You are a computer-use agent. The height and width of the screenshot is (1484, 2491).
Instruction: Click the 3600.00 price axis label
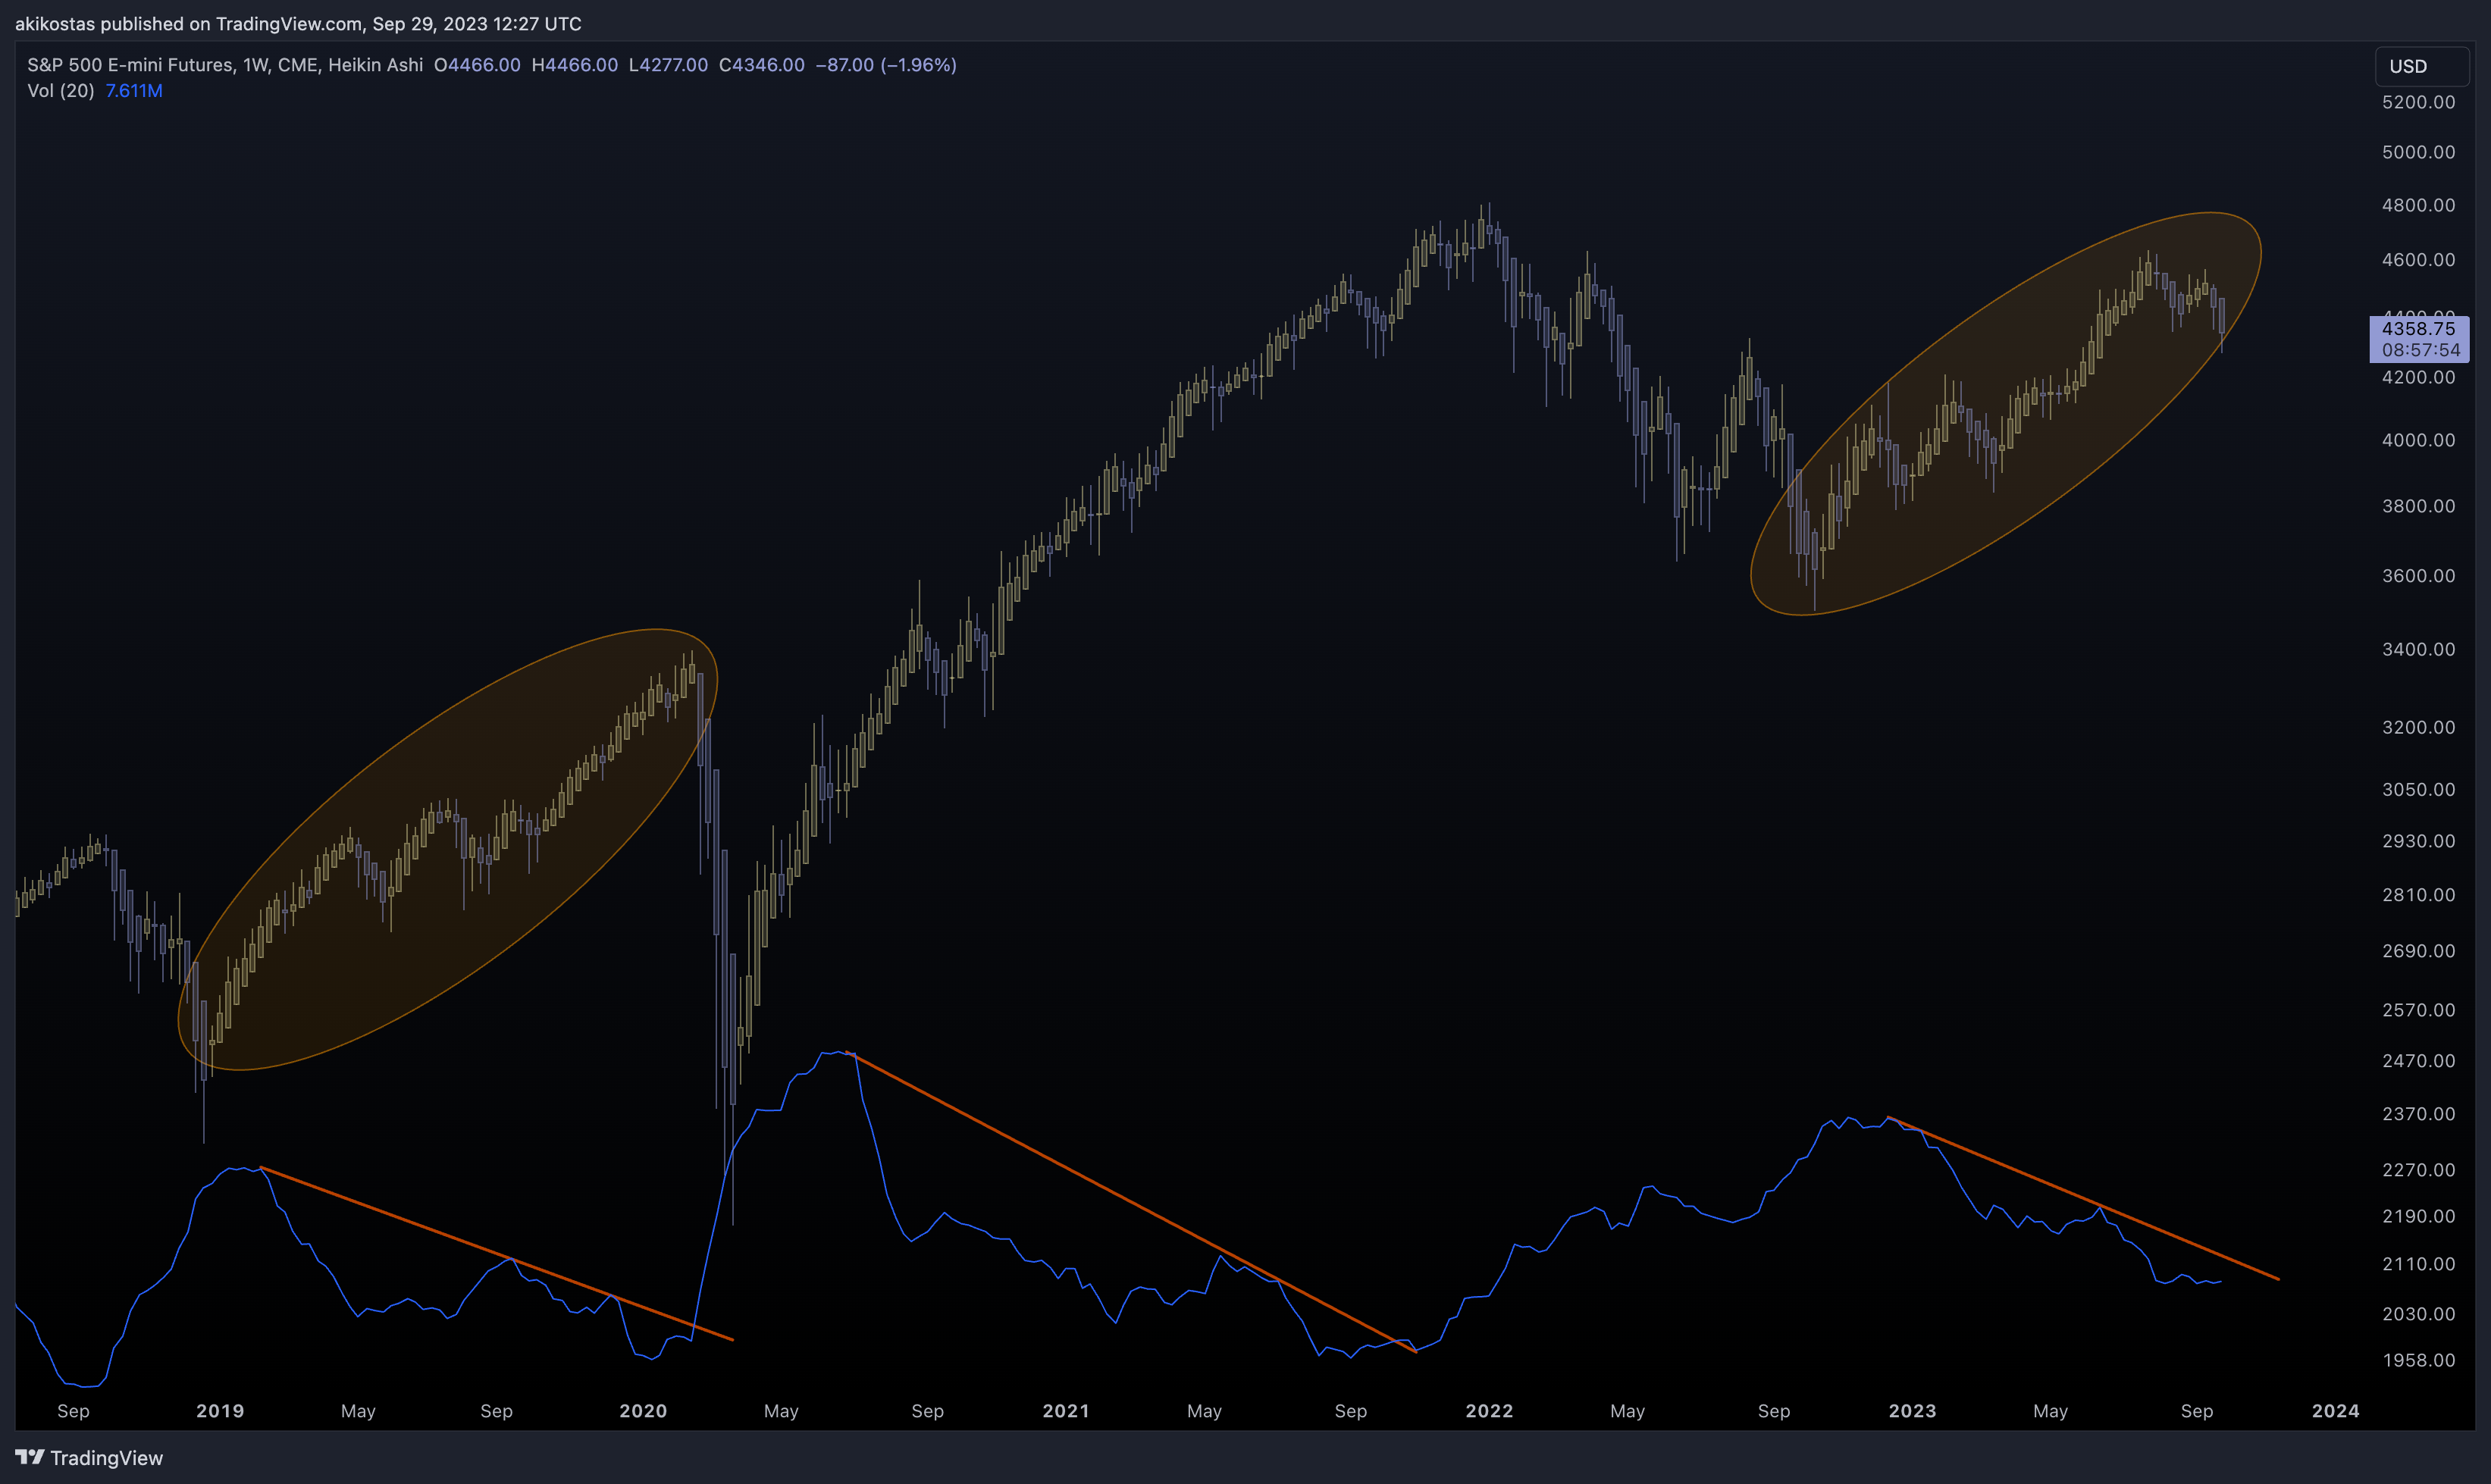click(2418, 576)
